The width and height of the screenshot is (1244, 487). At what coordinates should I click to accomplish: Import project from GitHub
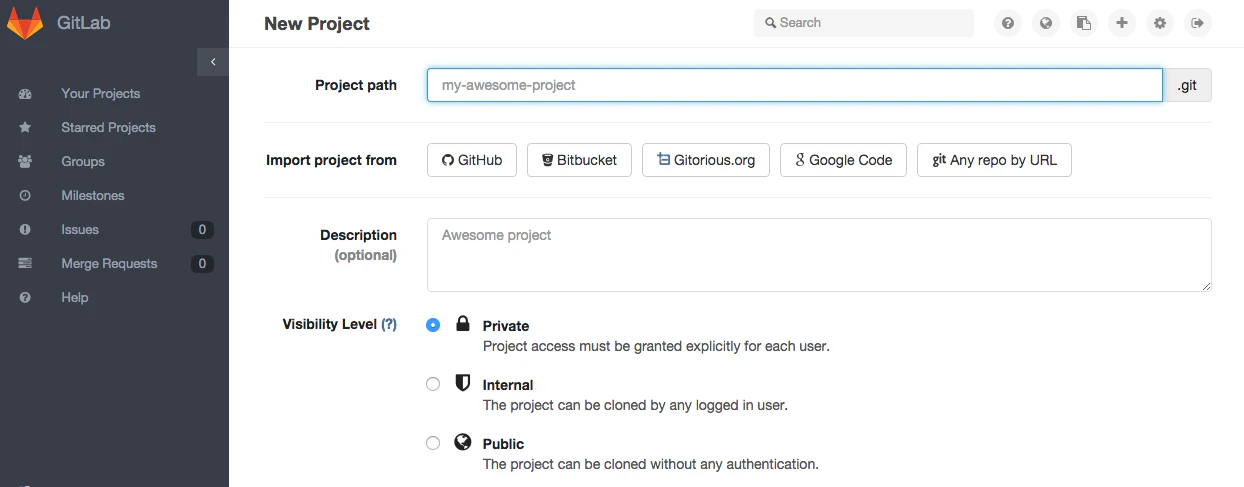[472, 160]
